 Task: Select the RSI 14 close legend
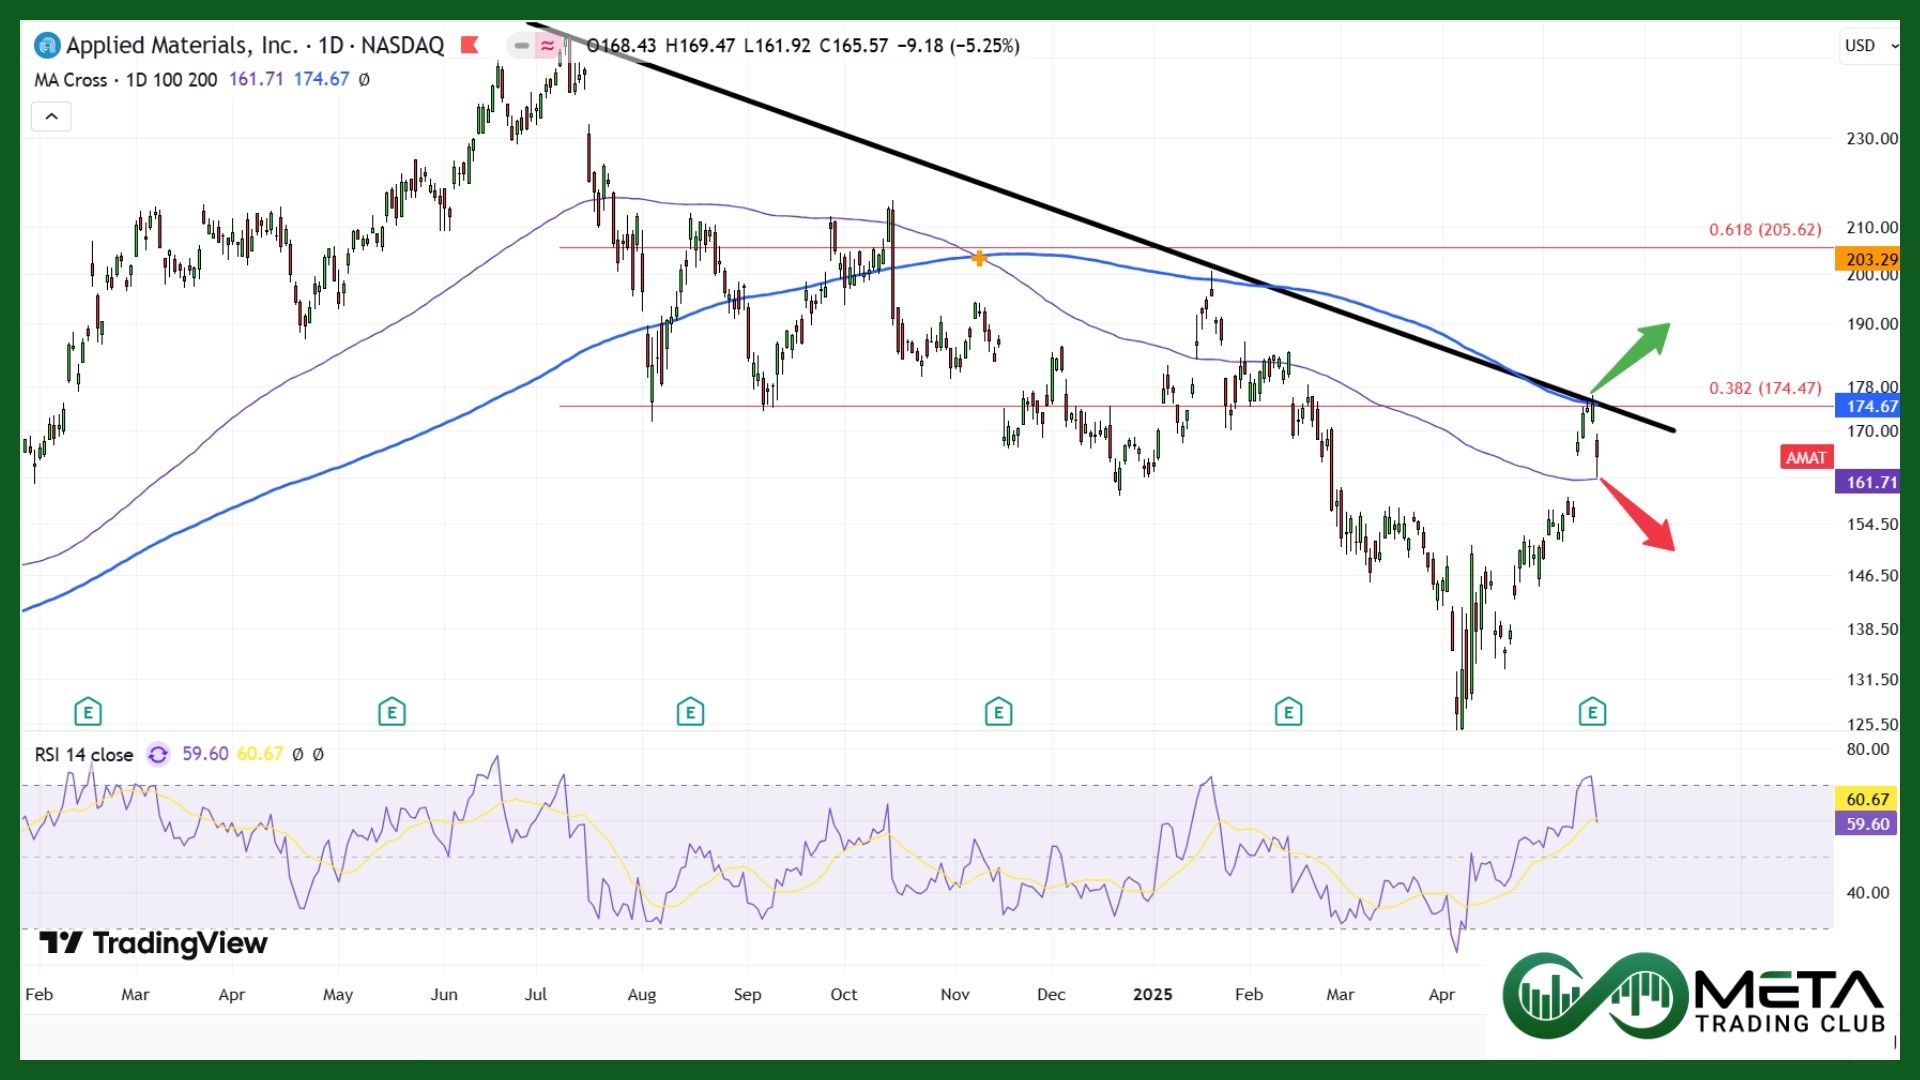84,755
